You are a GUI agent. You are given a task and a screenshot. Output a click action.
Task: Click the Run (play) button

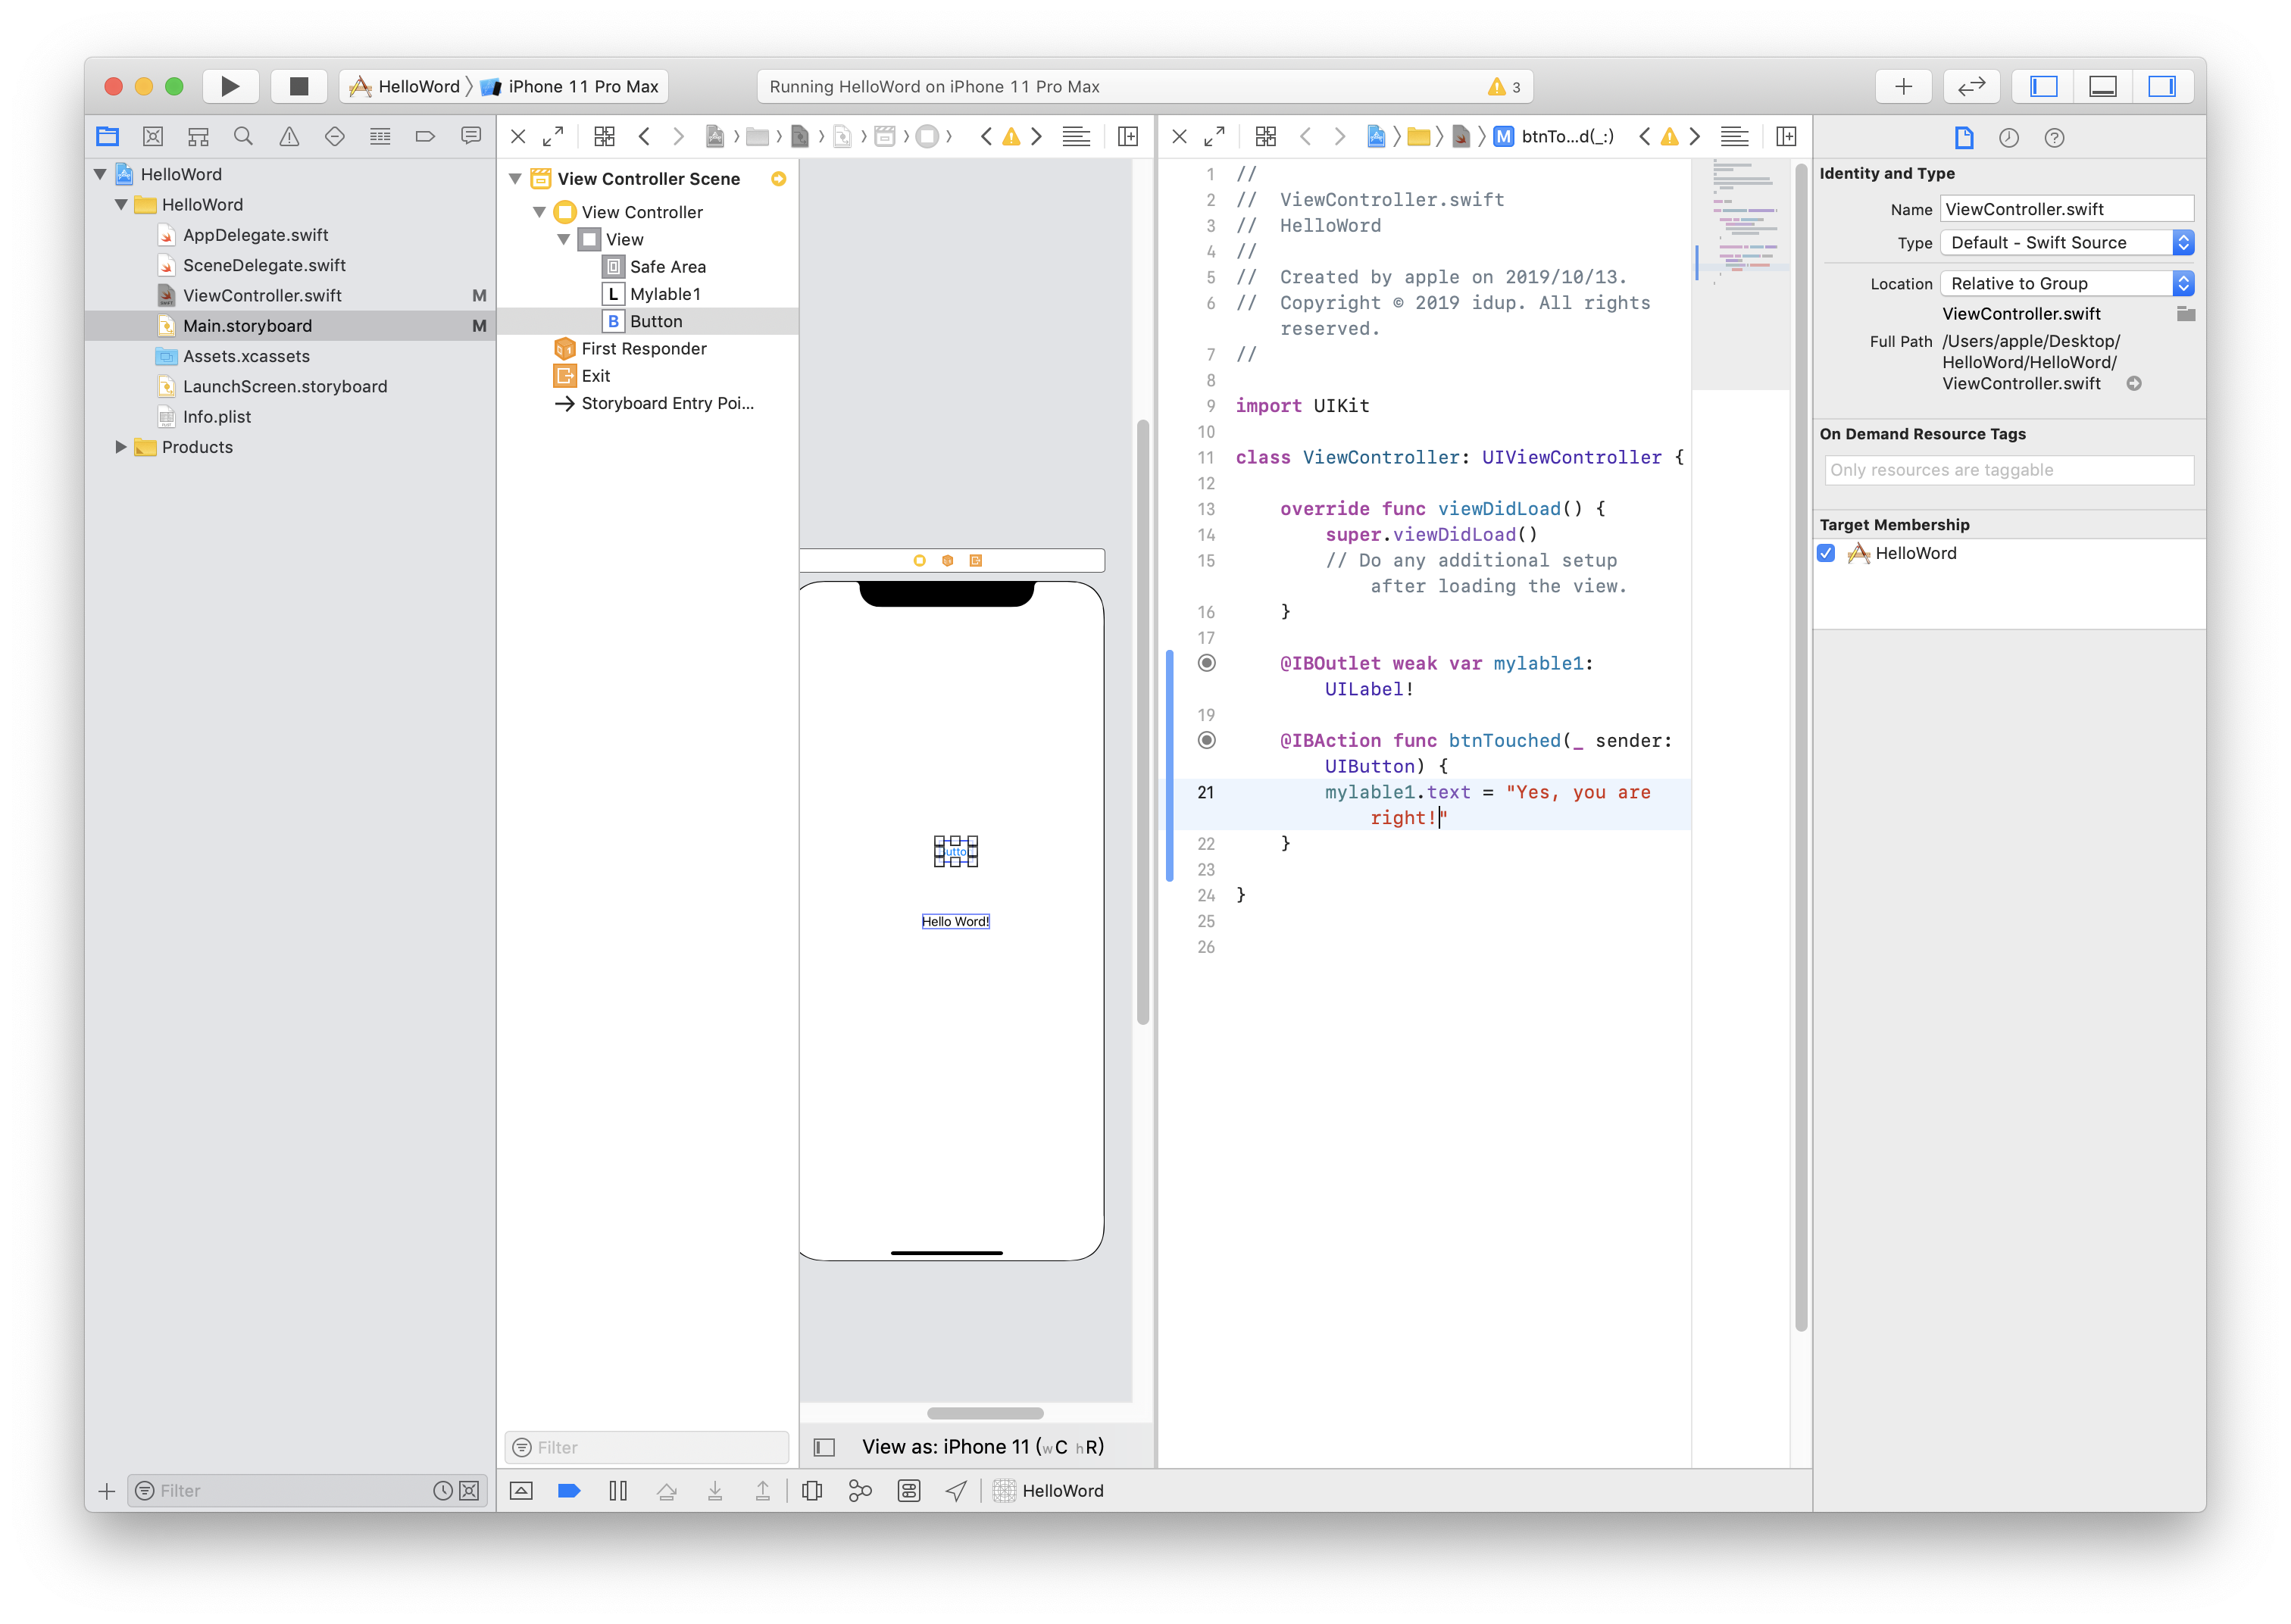230,86
